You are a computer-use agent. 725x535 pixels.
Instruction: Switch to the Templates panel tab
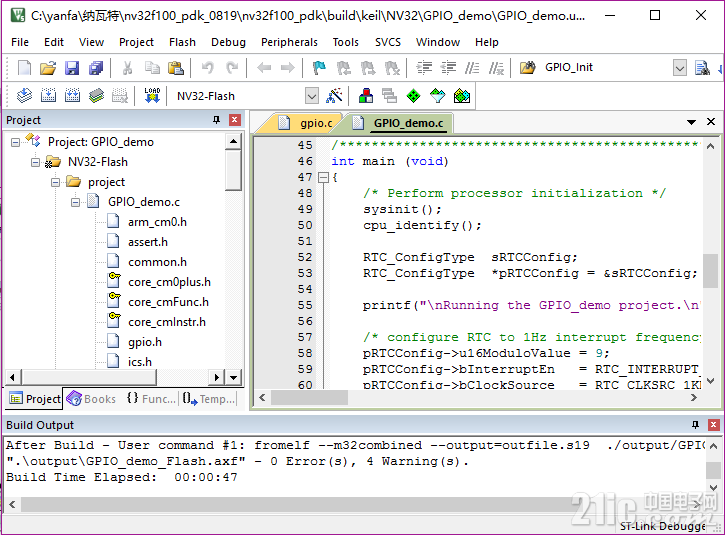point(209,399)
